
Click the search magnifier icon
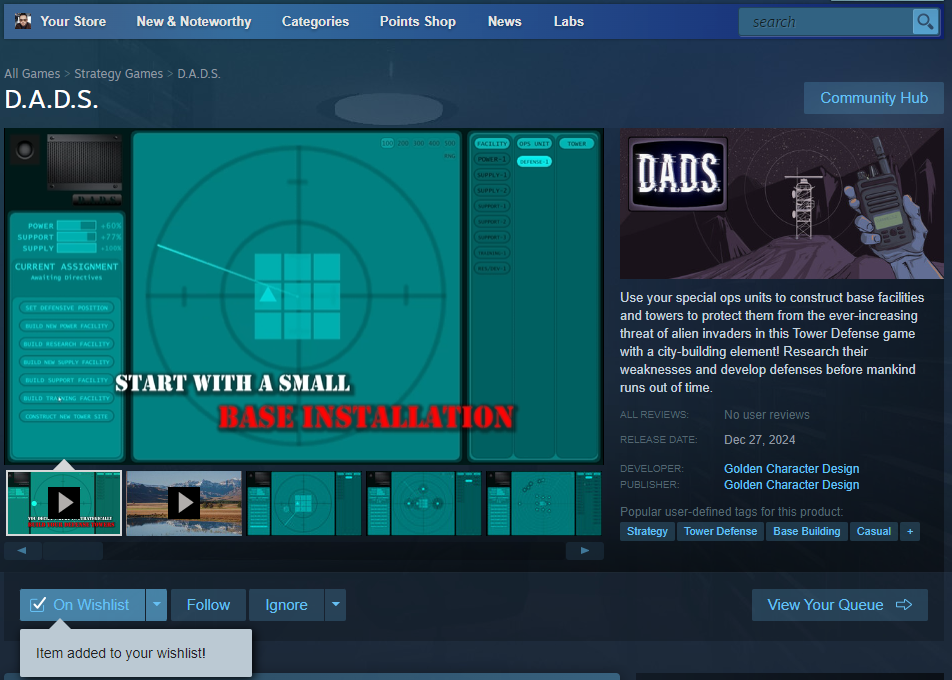925,22
